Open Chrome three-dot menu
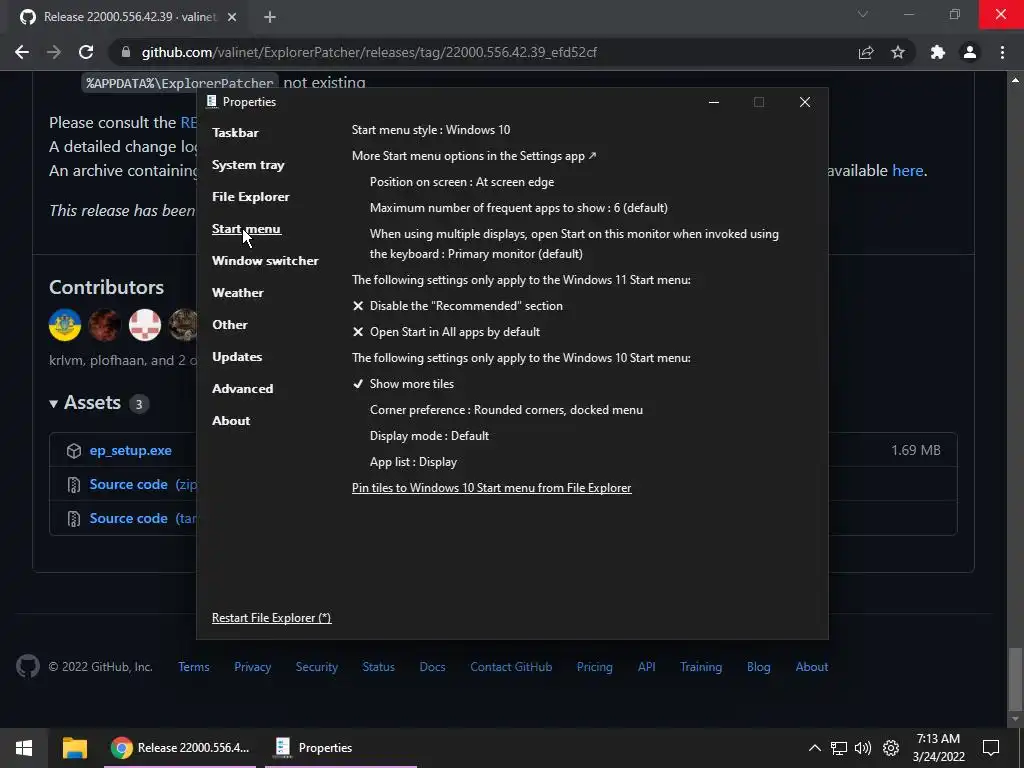The width and height of the screenshot is (1024, 768). point(1002,52)
